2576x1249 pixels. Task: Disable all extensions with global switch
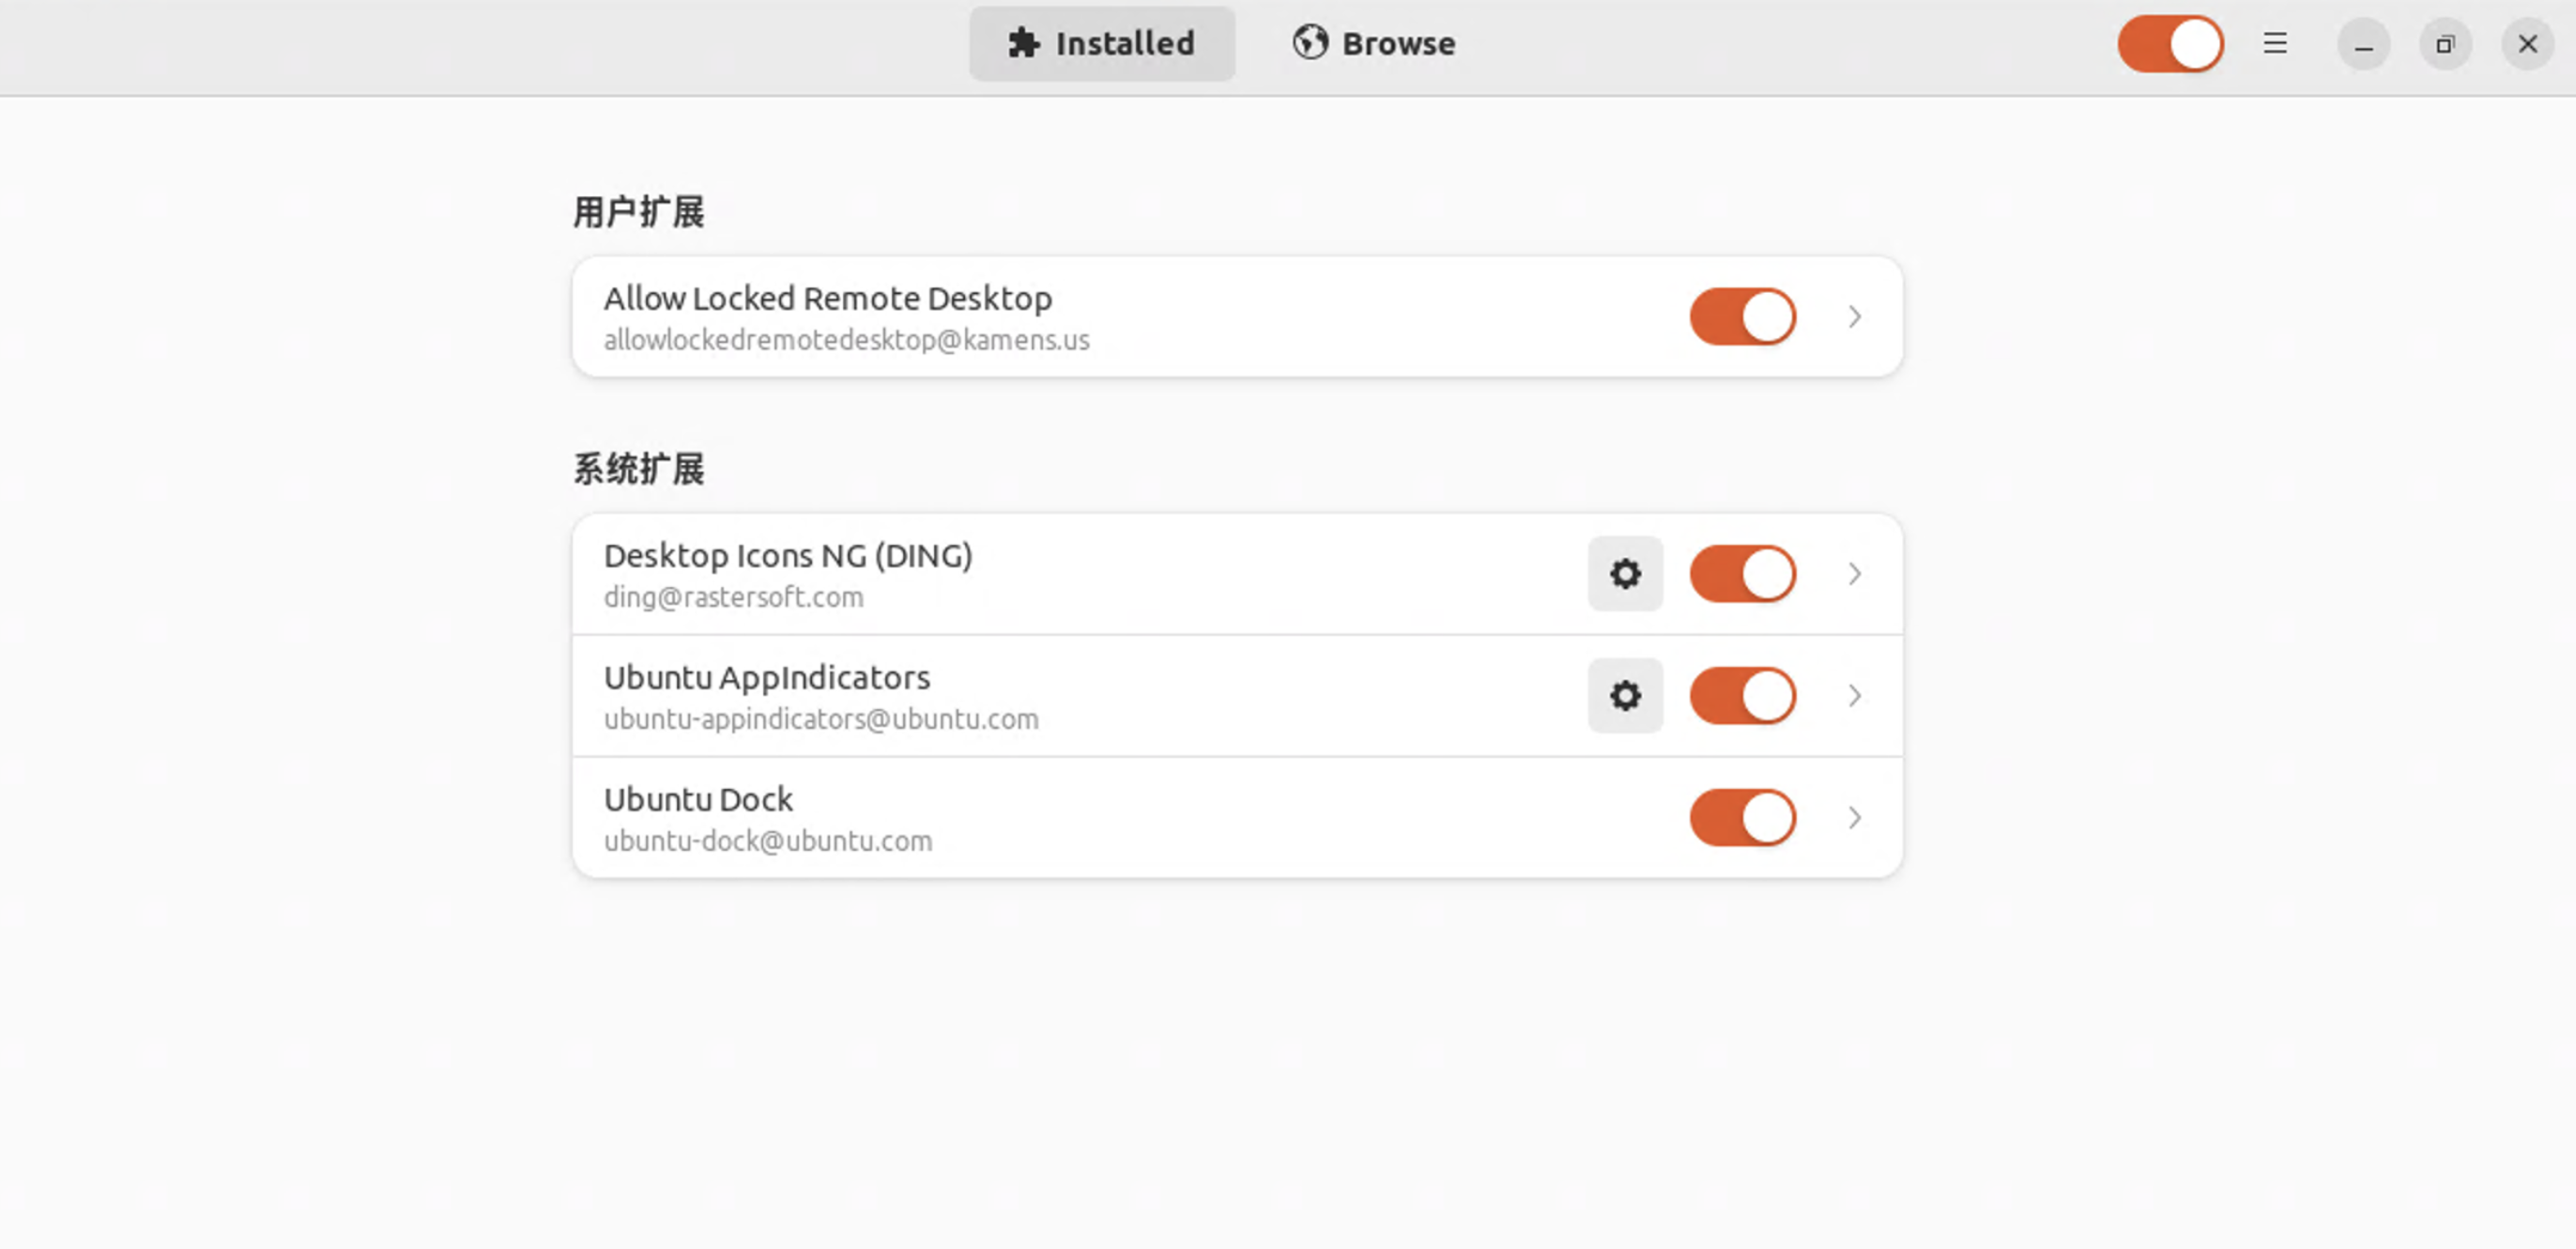click(2170, 44)
